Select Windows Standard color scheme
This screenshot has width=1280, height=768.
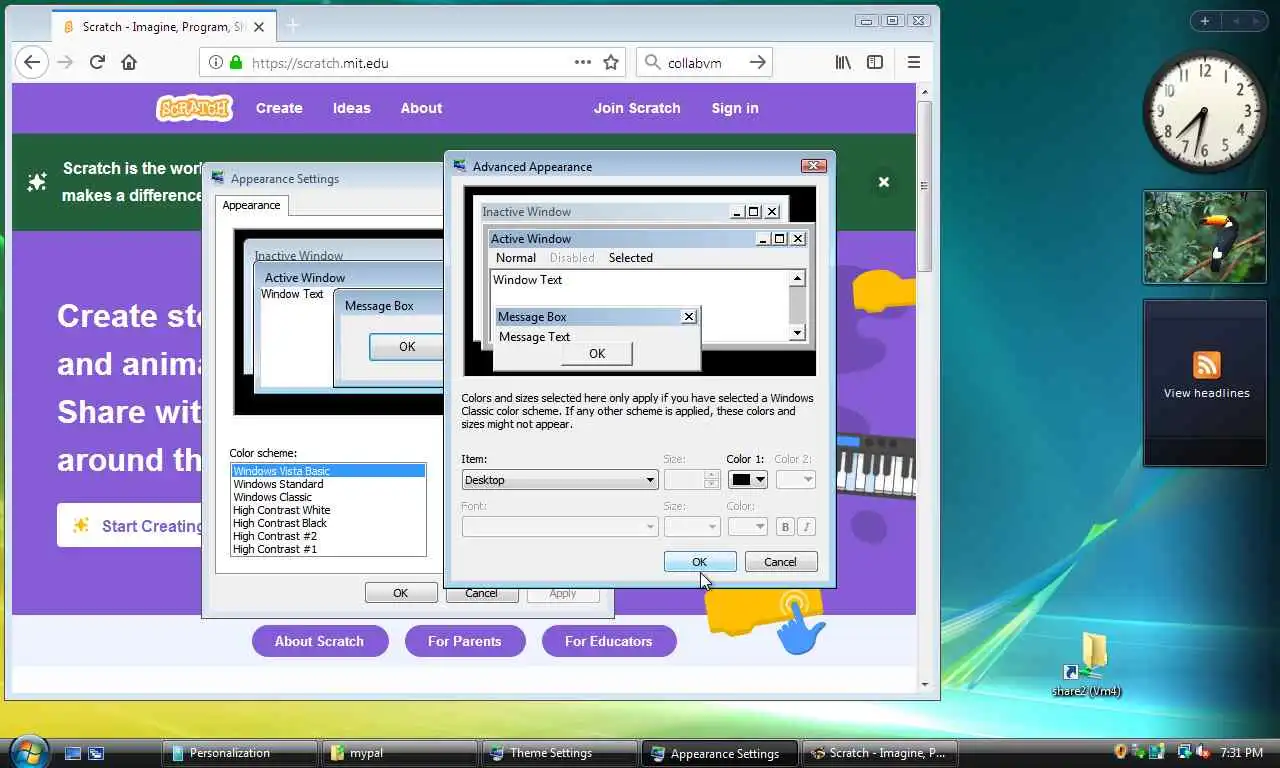328,484
